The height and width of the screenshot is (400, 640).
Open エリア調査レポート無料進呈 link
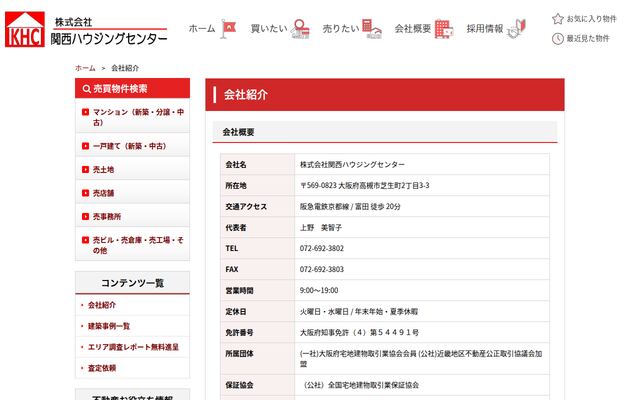tap(133, 347)
